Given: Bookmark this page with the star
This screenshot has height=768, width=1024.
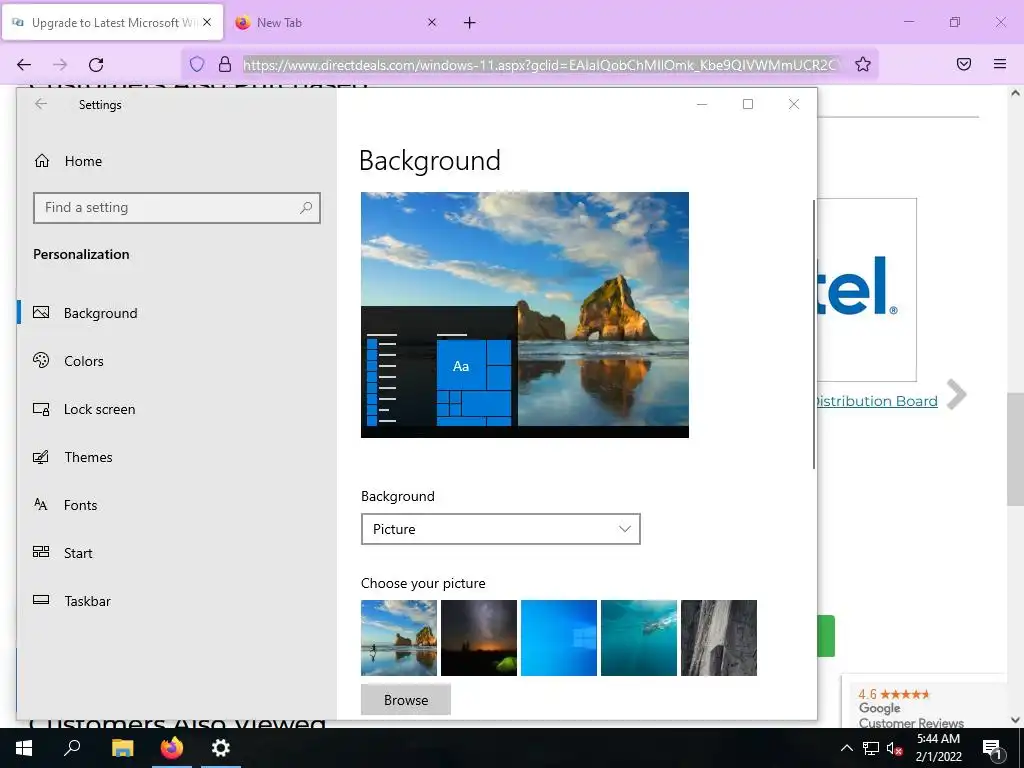Looking at the screenshot, I should pos(863,64).
